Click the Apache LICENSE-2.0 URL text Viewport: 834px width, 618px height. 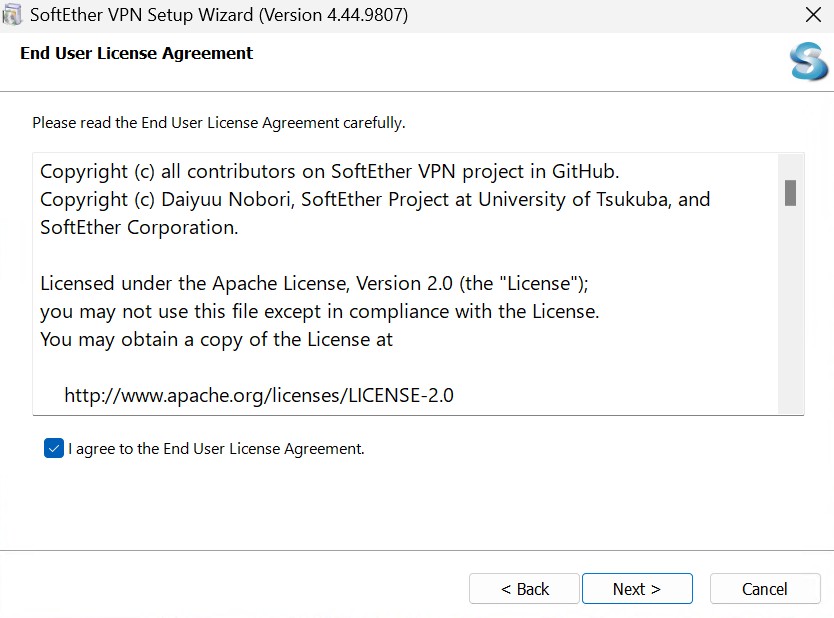point(258,395)
